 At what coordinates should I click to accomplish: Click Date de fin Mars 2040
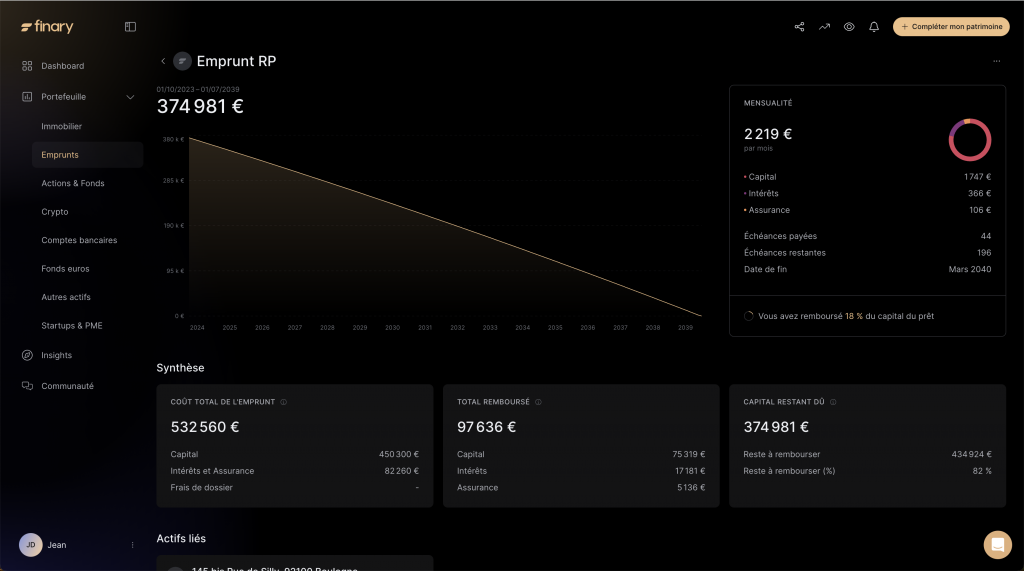[x=867, y=269]
